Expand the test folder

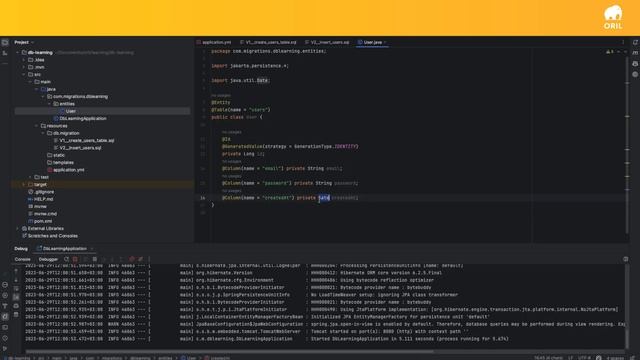pyautogui.click(x=31, y=177)
